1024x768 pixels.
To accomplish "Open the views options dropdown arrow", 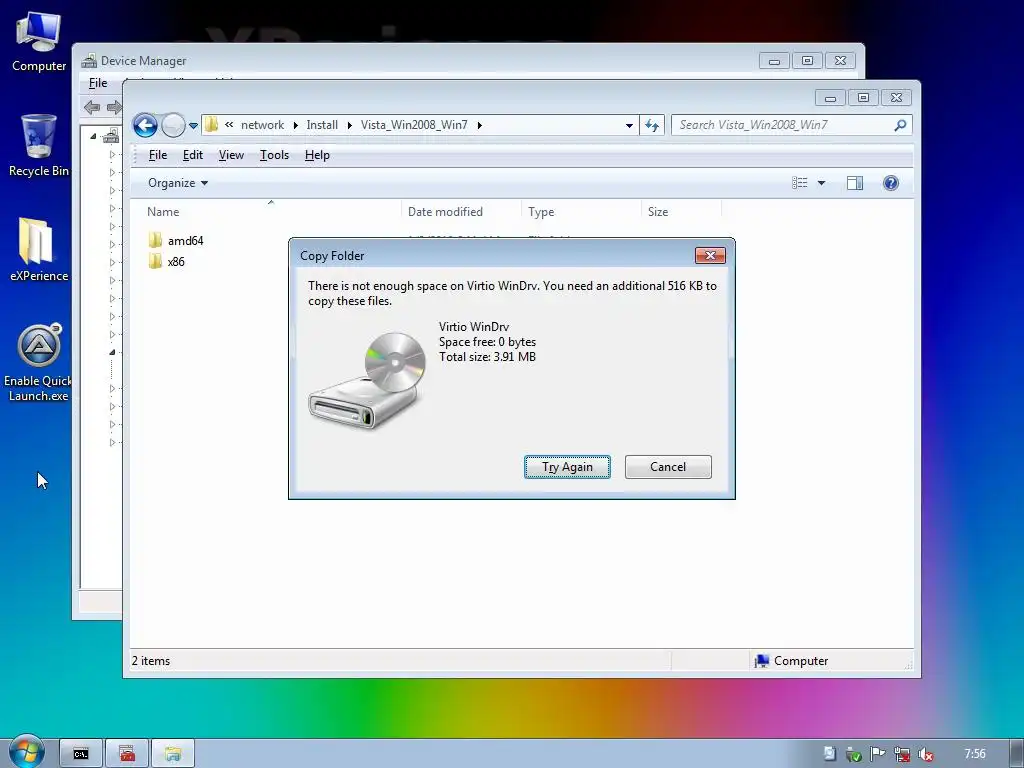I will tap(822, 183).
